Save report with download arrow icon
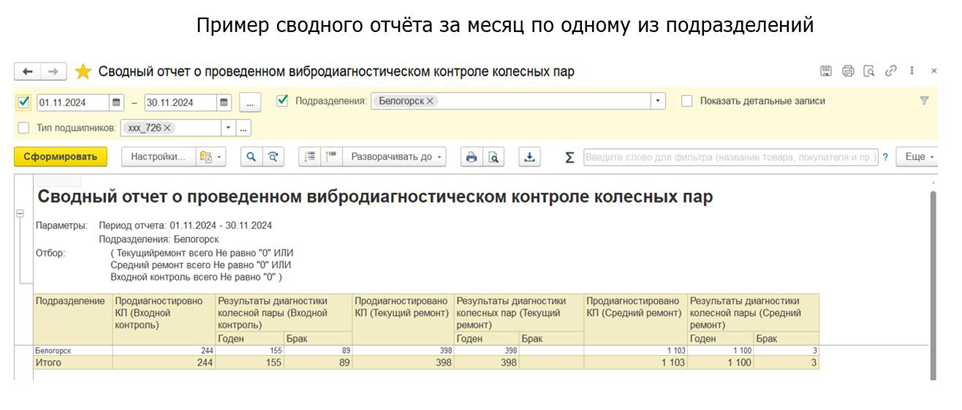This screenshot has width=962, height=410. coord(529,157)
